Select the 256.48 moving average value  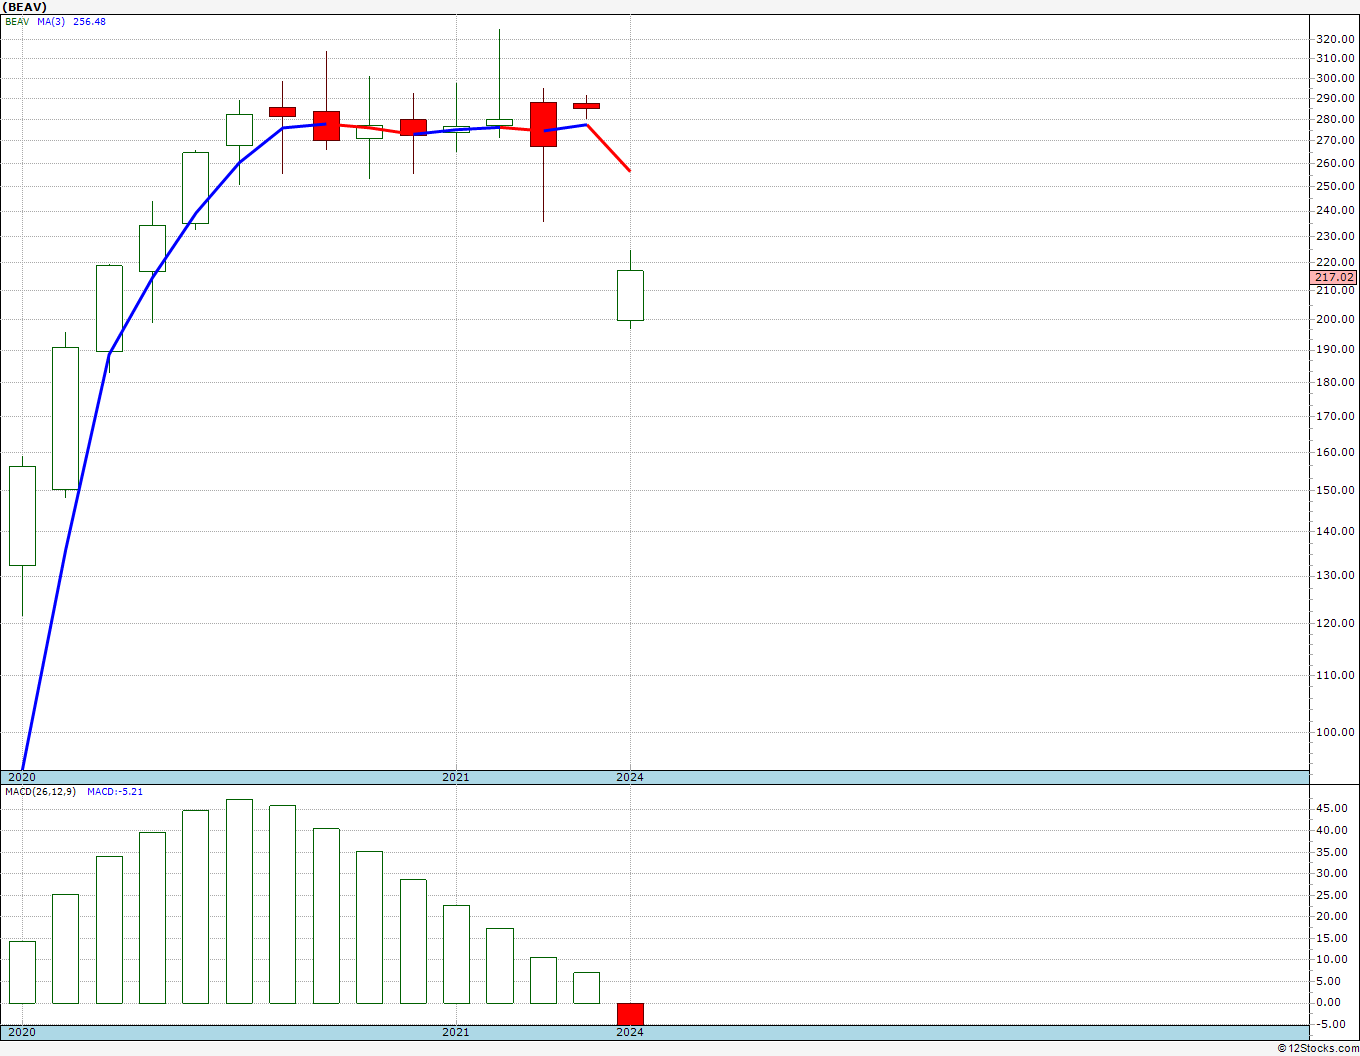click(x=89, y=22)
